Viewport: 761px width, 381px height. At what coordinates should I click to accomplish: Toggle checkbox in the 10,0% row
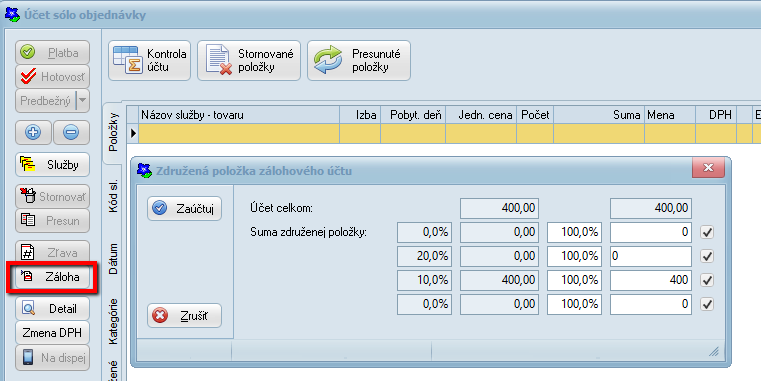click(x=707, y=280)
